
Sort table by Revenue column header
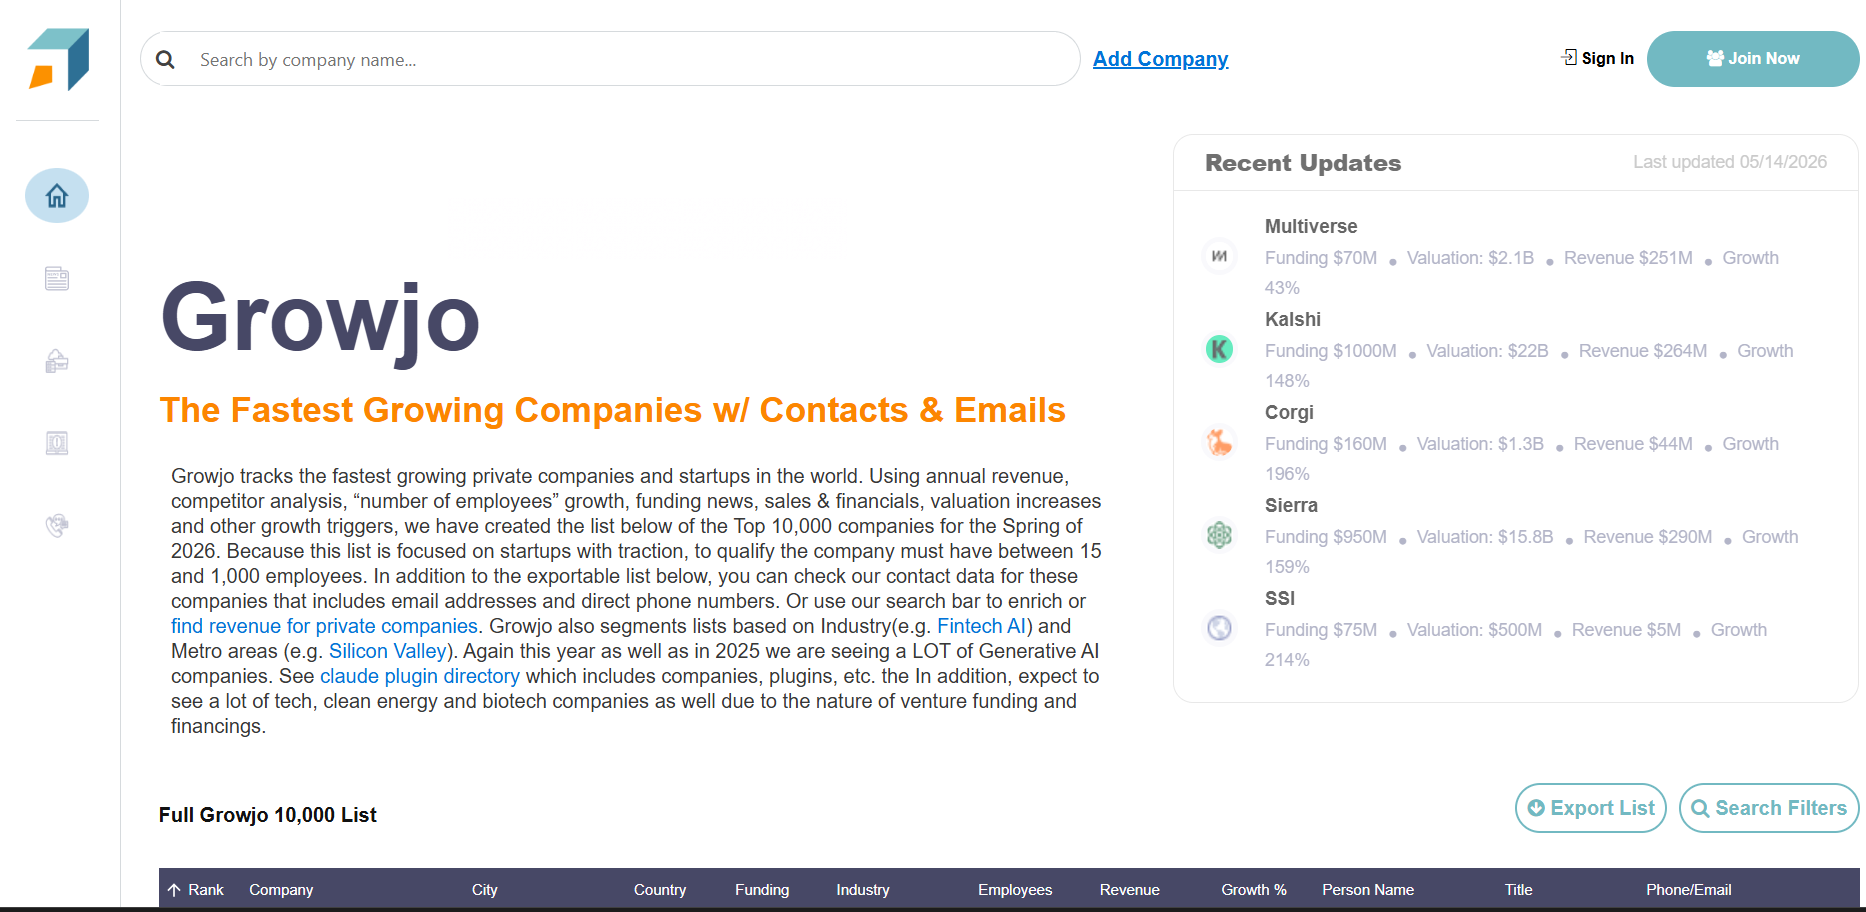coord(1130,890)
